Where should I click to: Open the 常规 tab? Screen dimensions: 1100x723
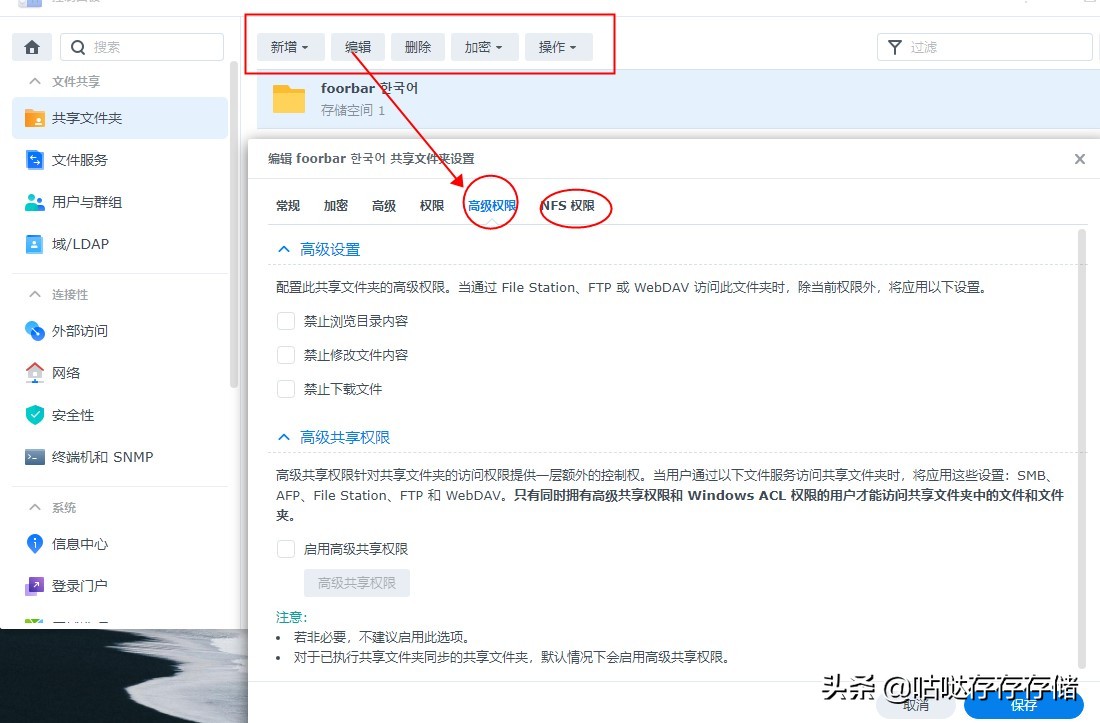[x=287, y=205]
